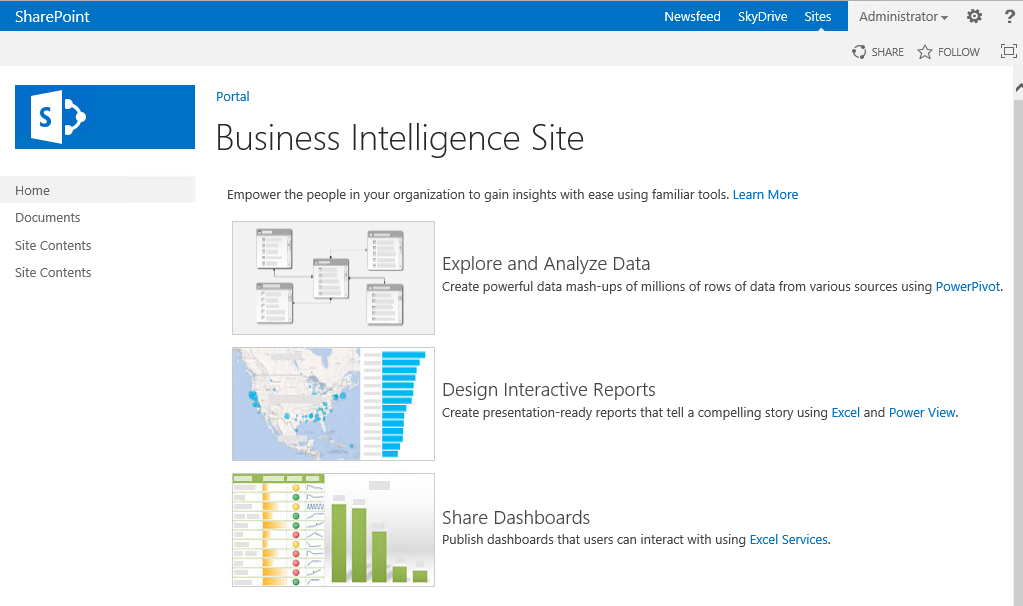Click the vertical scrollbar on the right
The height and width of the screenshot is (606, 1023).
1017,300
